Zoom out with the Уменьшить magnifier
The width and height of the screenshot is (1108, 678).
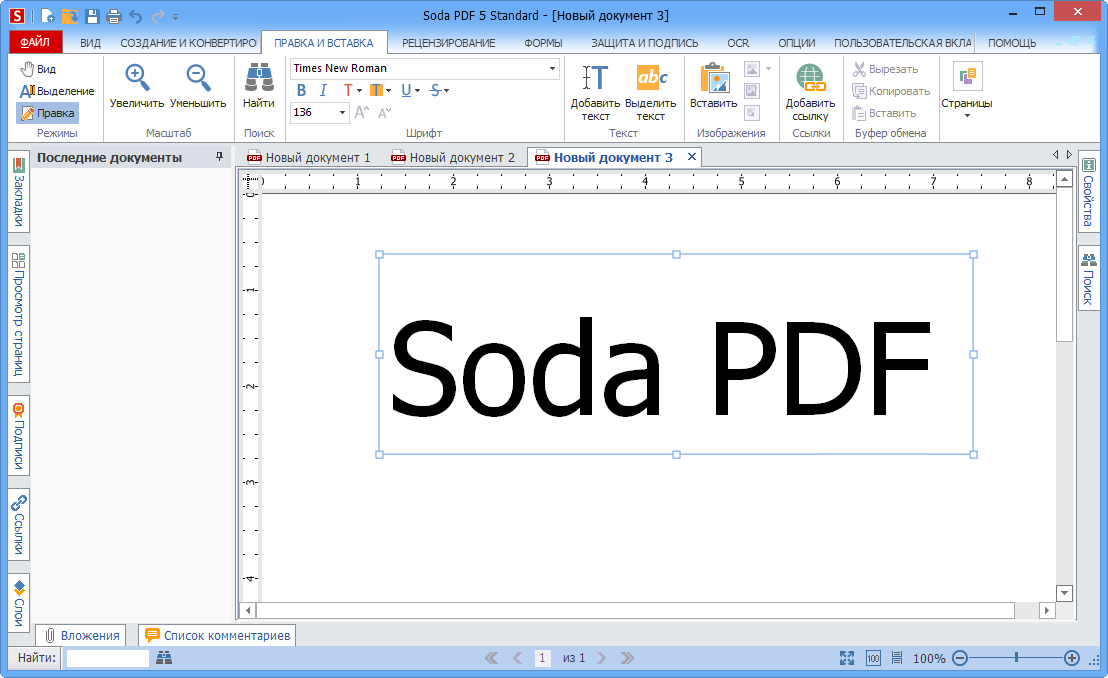click(198, 86)
